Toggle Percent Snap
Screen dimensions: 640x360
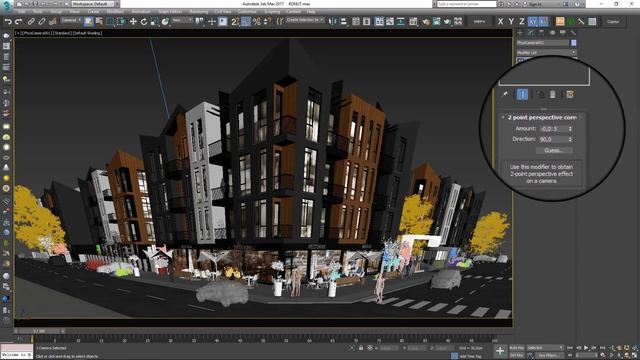[x=256, y=21]
